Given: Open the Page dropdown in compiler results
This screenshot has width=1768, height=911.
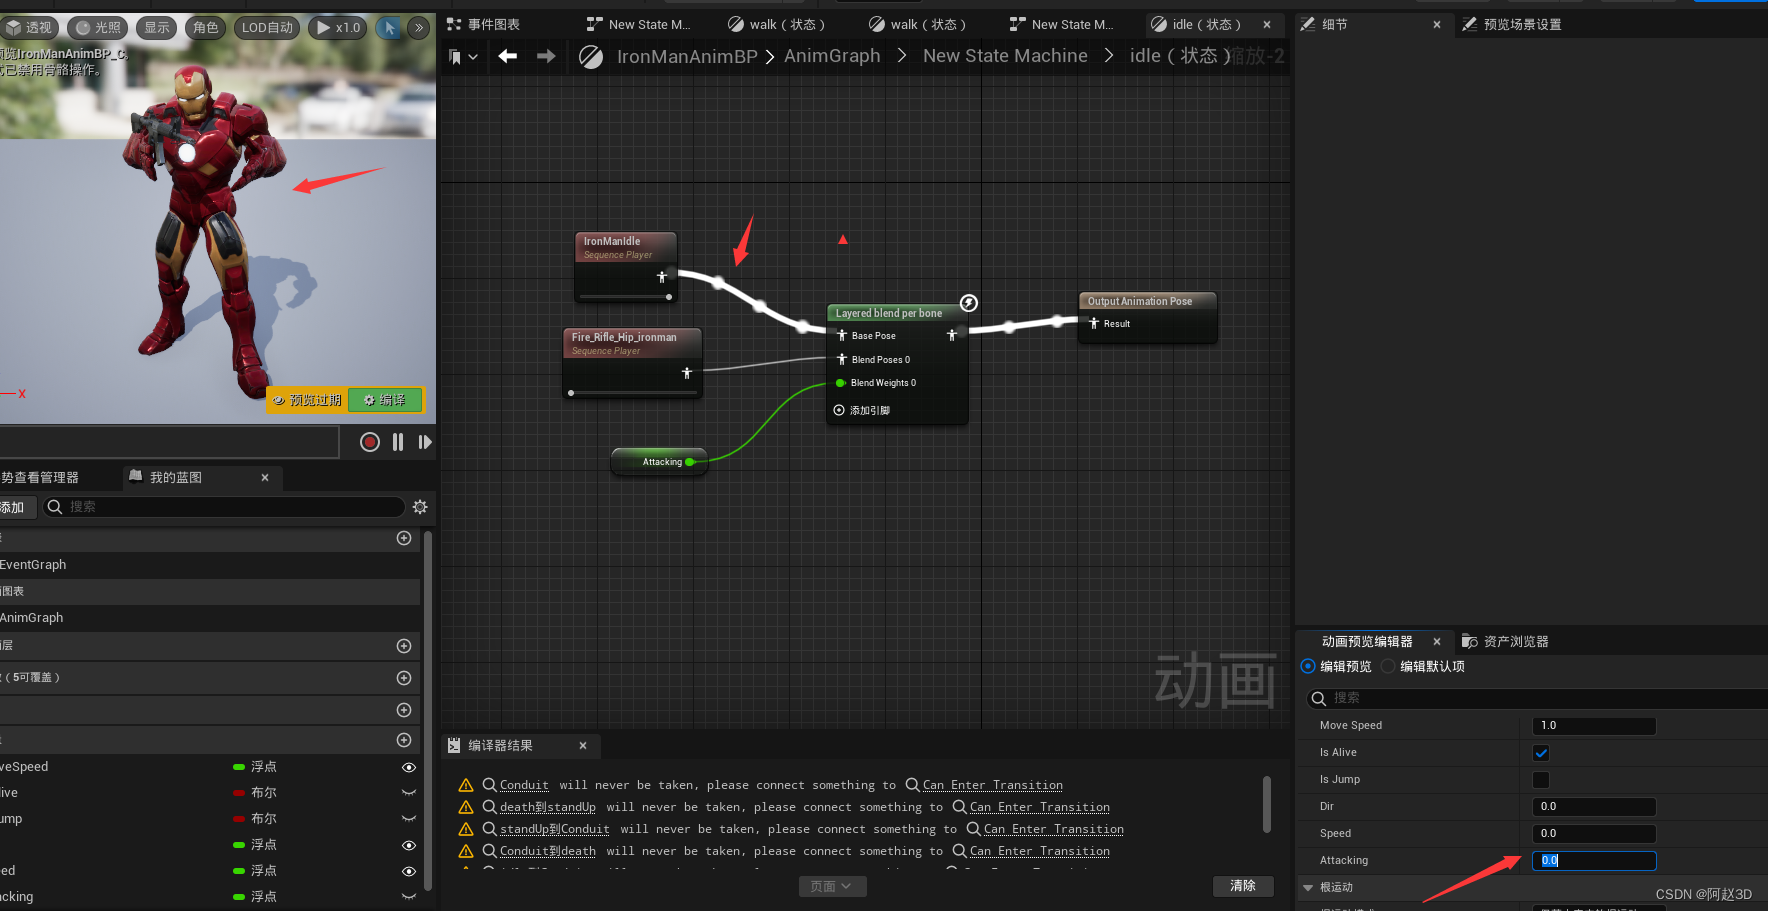Looking at the screenshot, I should pos(831,886).
